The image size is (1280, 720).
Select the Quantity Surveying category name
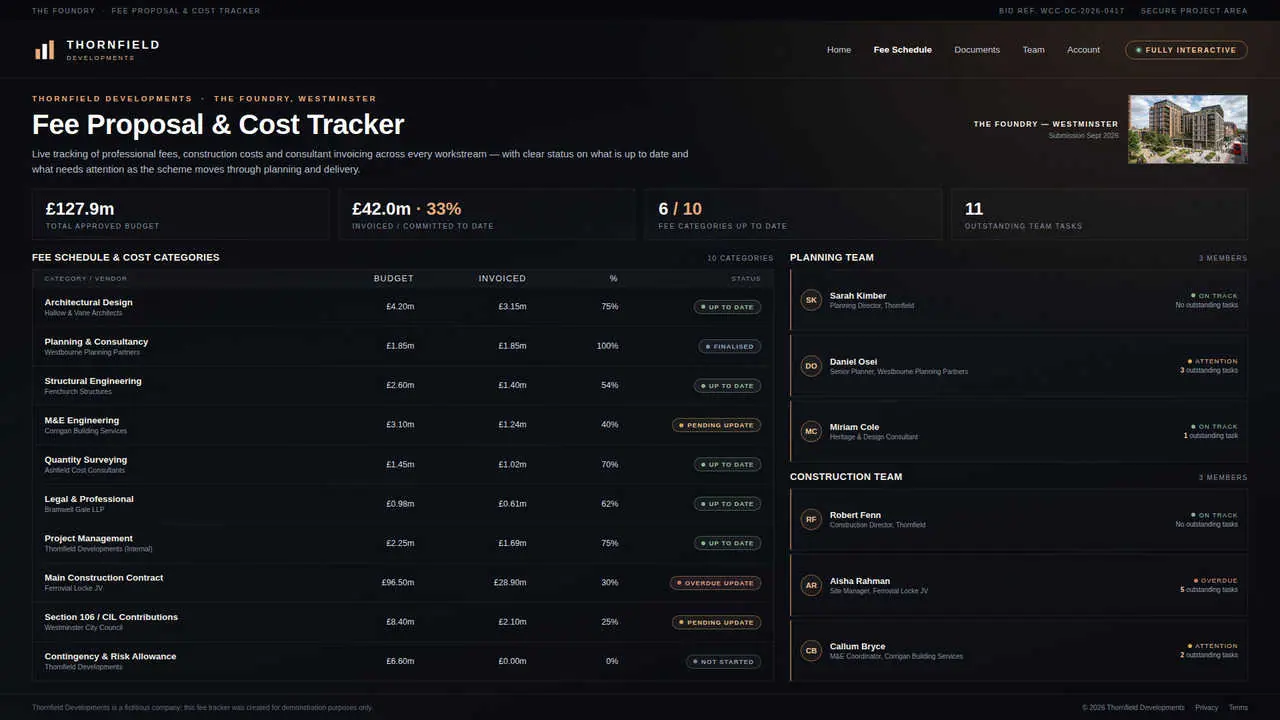[86, 460]
